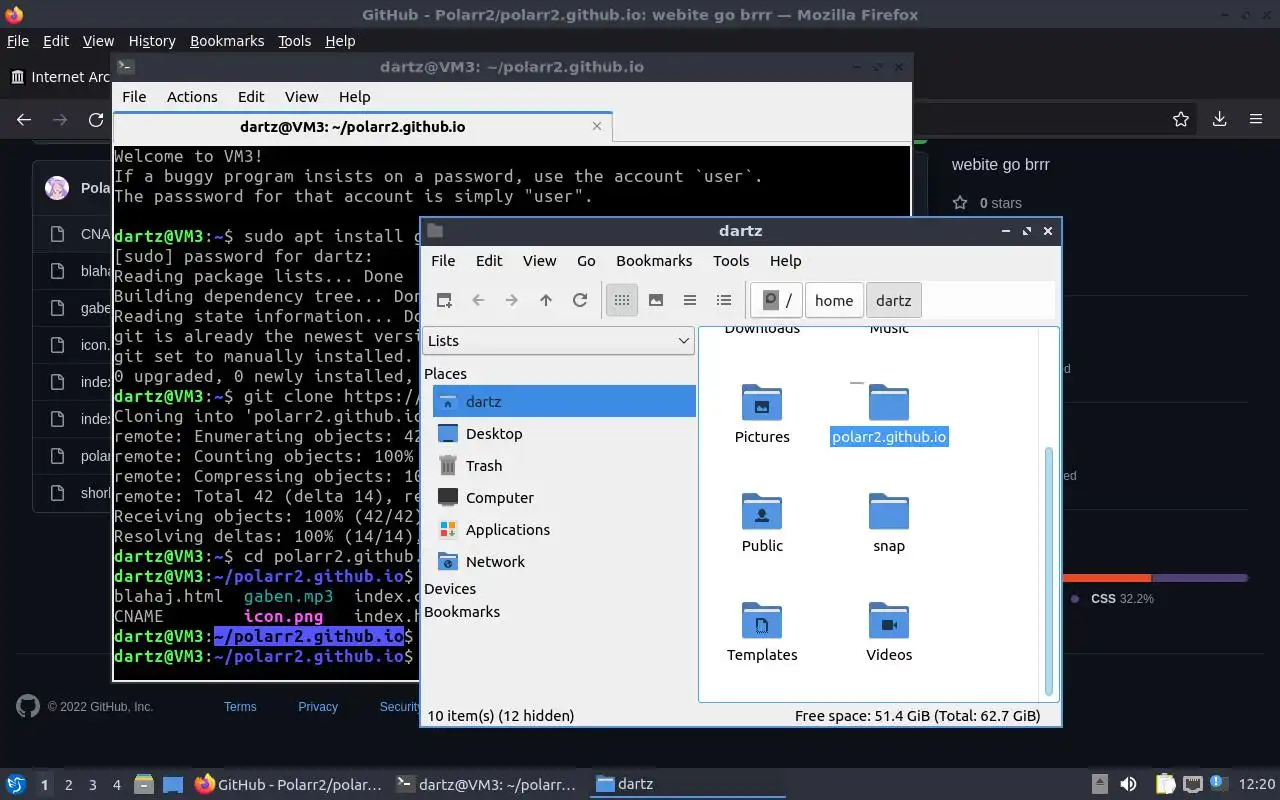
Task: Open Firefox Bookmarks menu
Action: tap(227, 41)
